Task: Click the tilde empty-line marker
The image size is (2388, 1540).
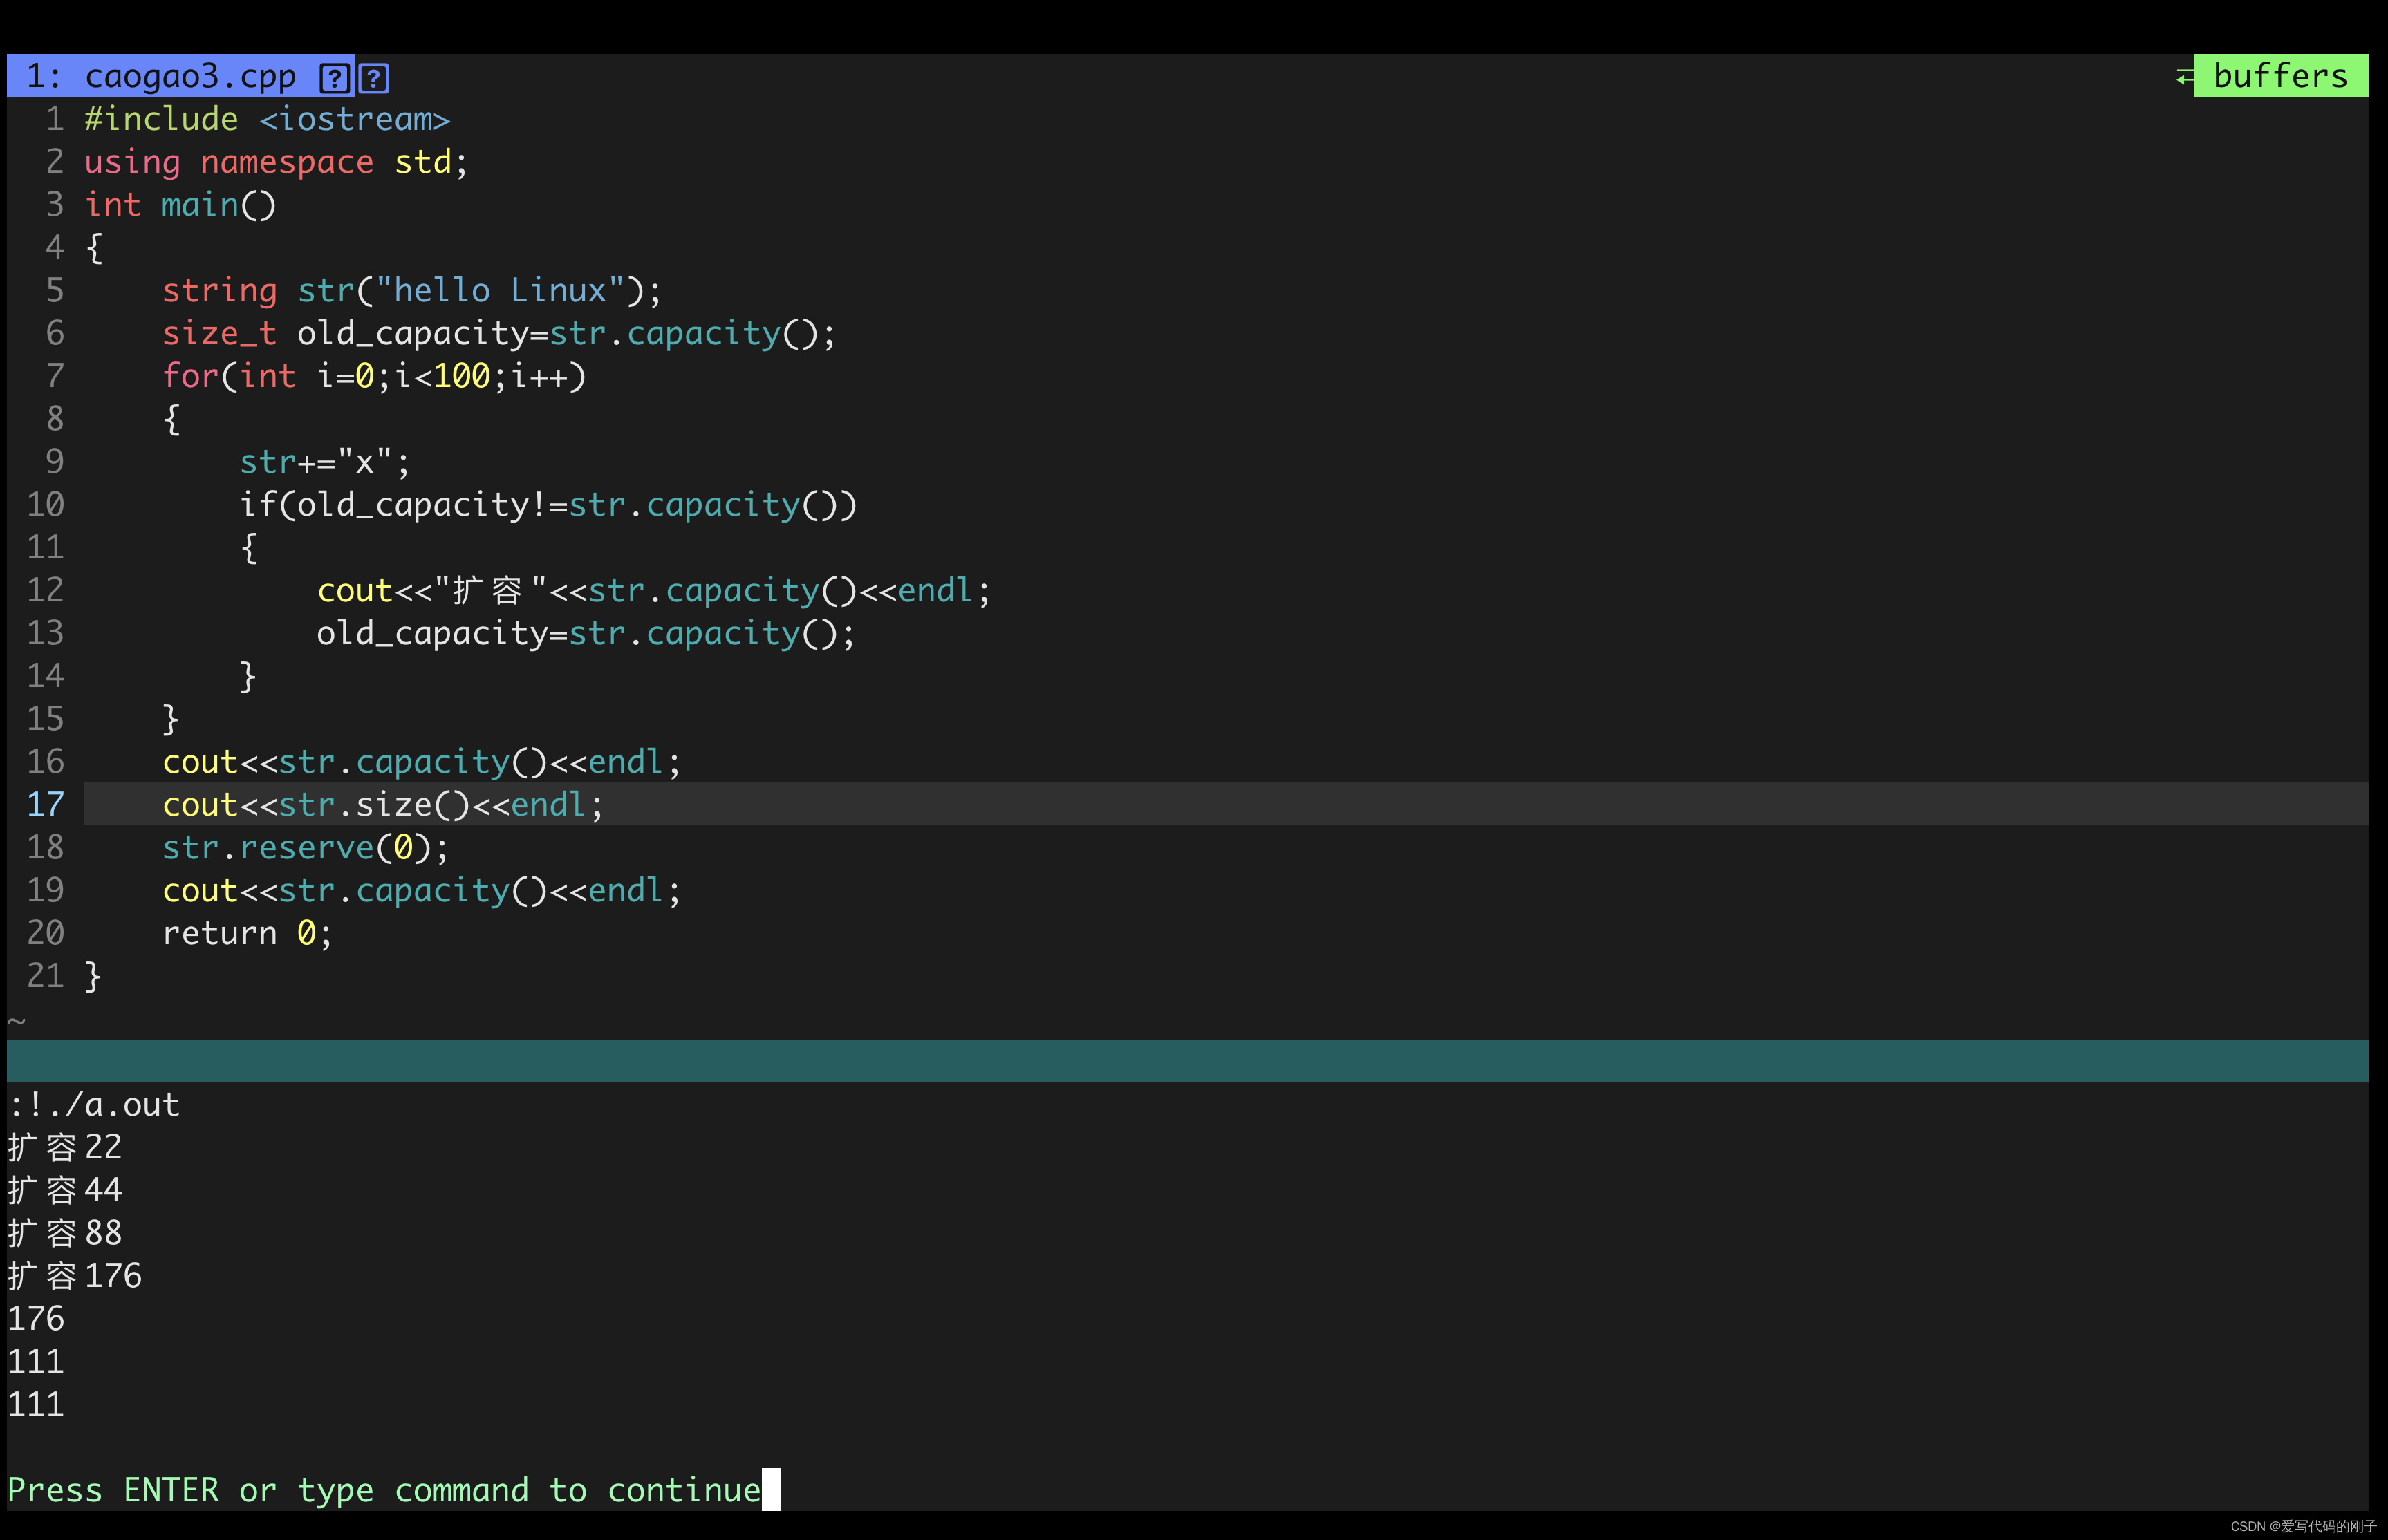Action: pyautogui.click(x=16, y=1021)
